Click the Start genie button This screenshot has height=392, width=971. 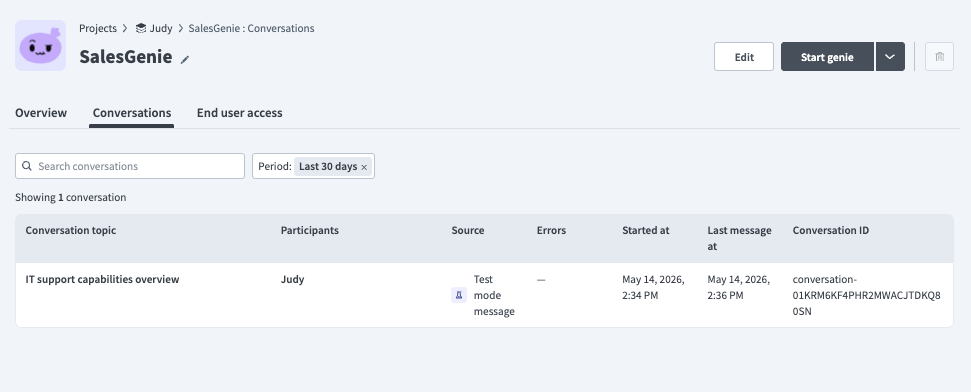click(x=827, y=57)
